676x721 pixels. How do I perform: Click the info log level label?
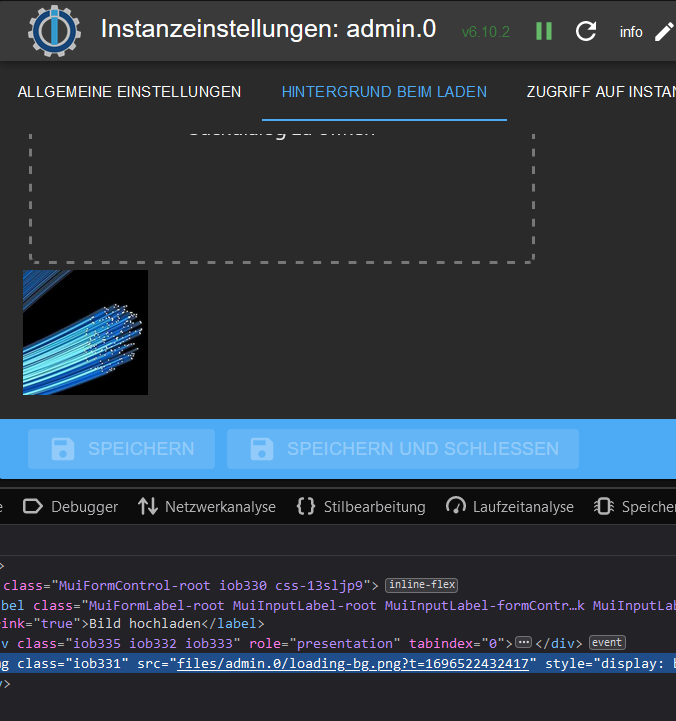point(631,32)
